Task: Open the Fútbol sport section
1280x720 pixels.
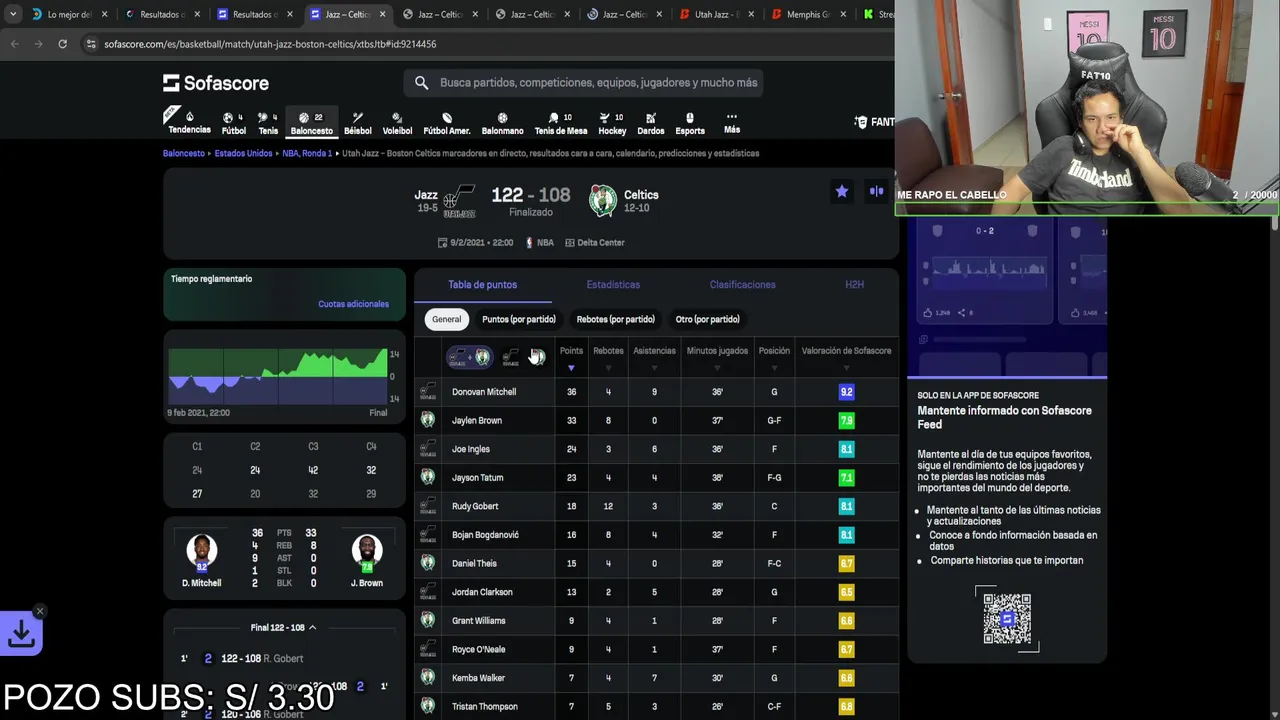Action: [x=233, y=123]
